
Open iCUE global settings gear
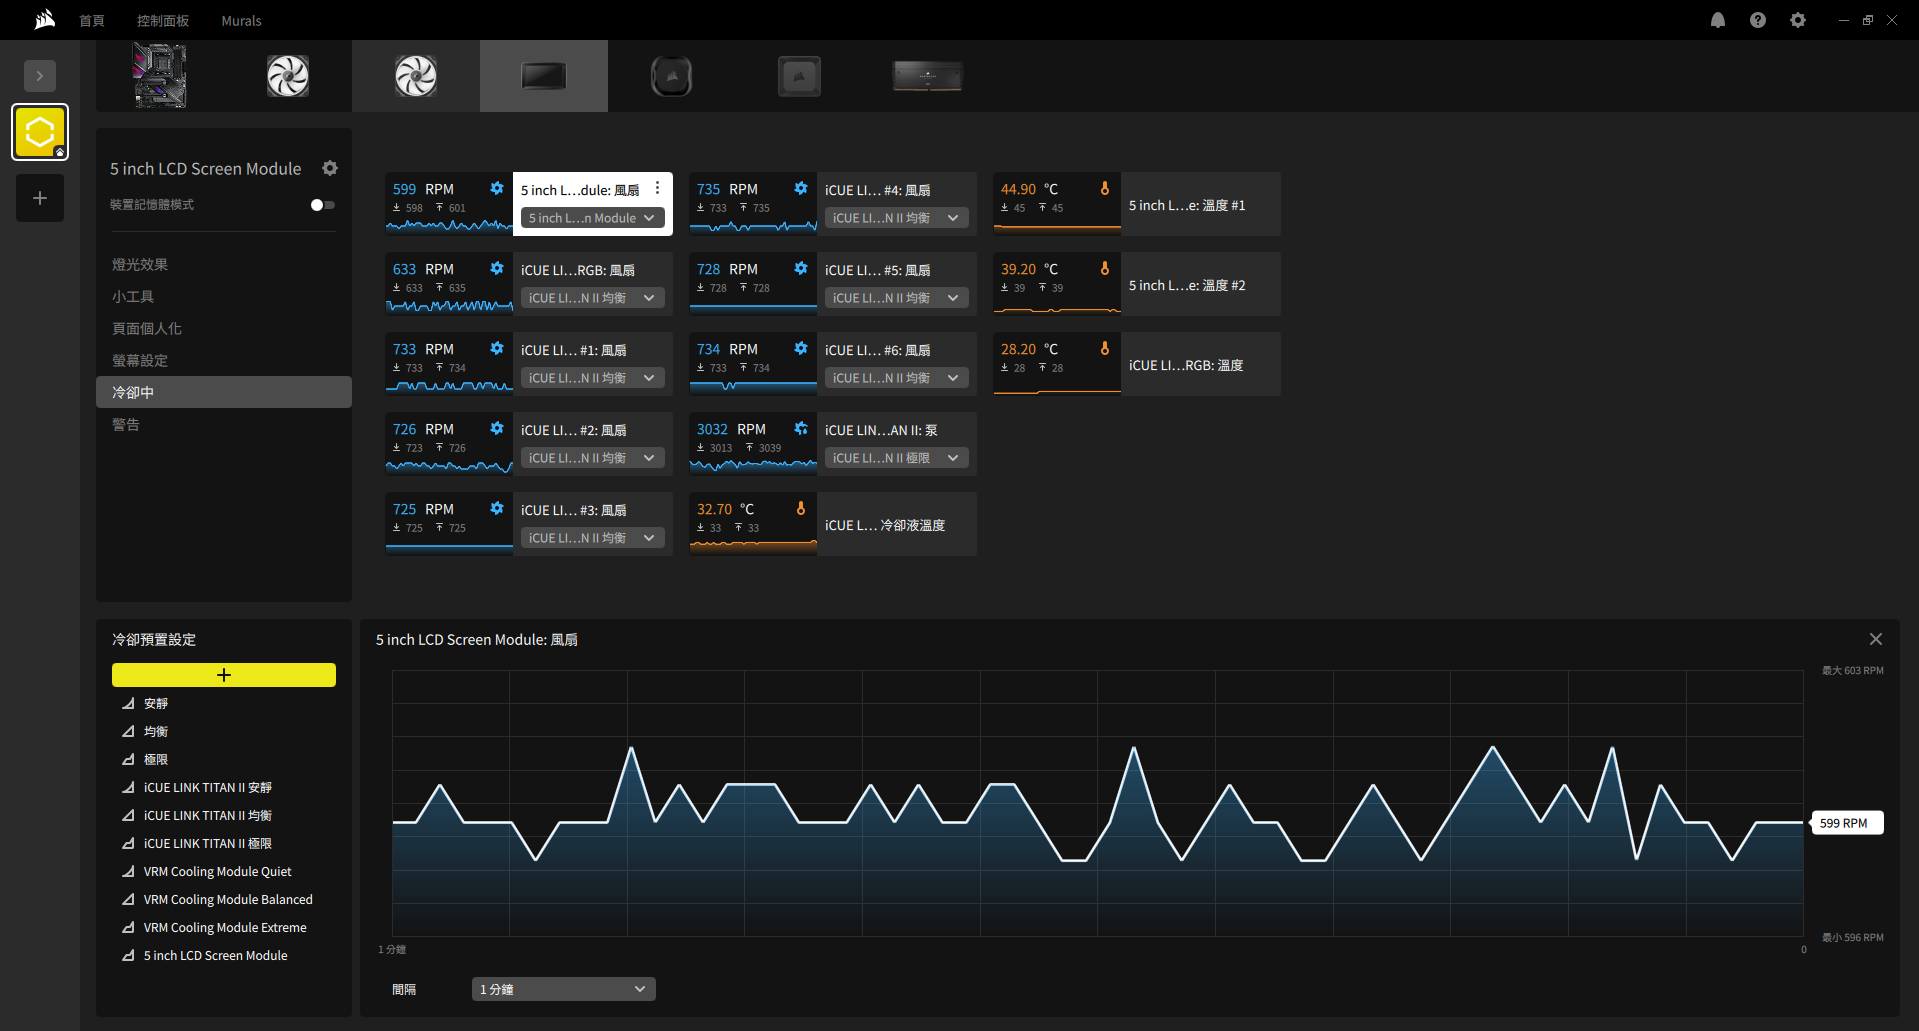point(1798,20)
